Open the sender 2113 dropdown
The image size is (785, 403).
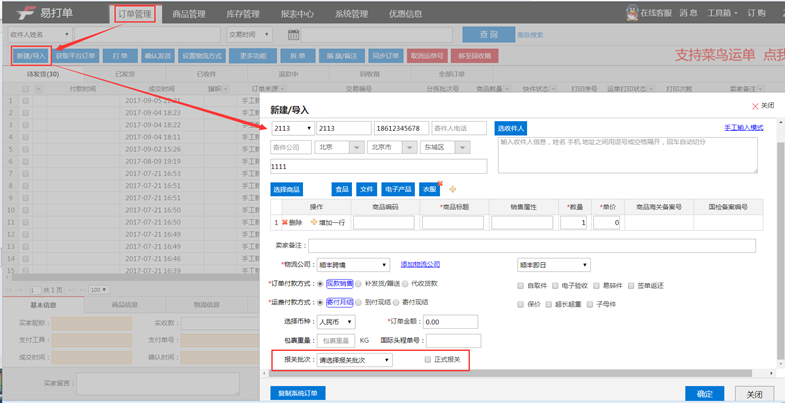[293, 128]
